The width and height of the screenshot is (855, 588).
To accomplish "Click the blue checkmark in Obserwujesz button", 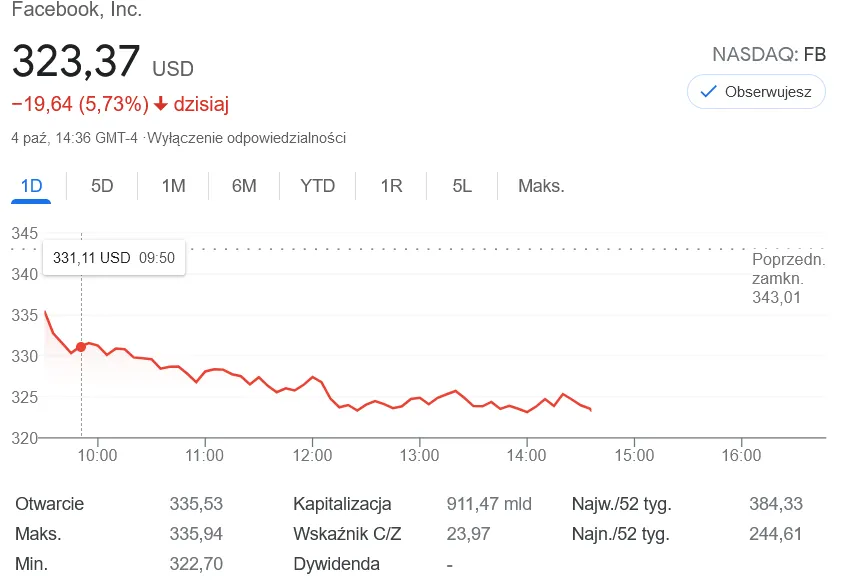I will (708, 92).
